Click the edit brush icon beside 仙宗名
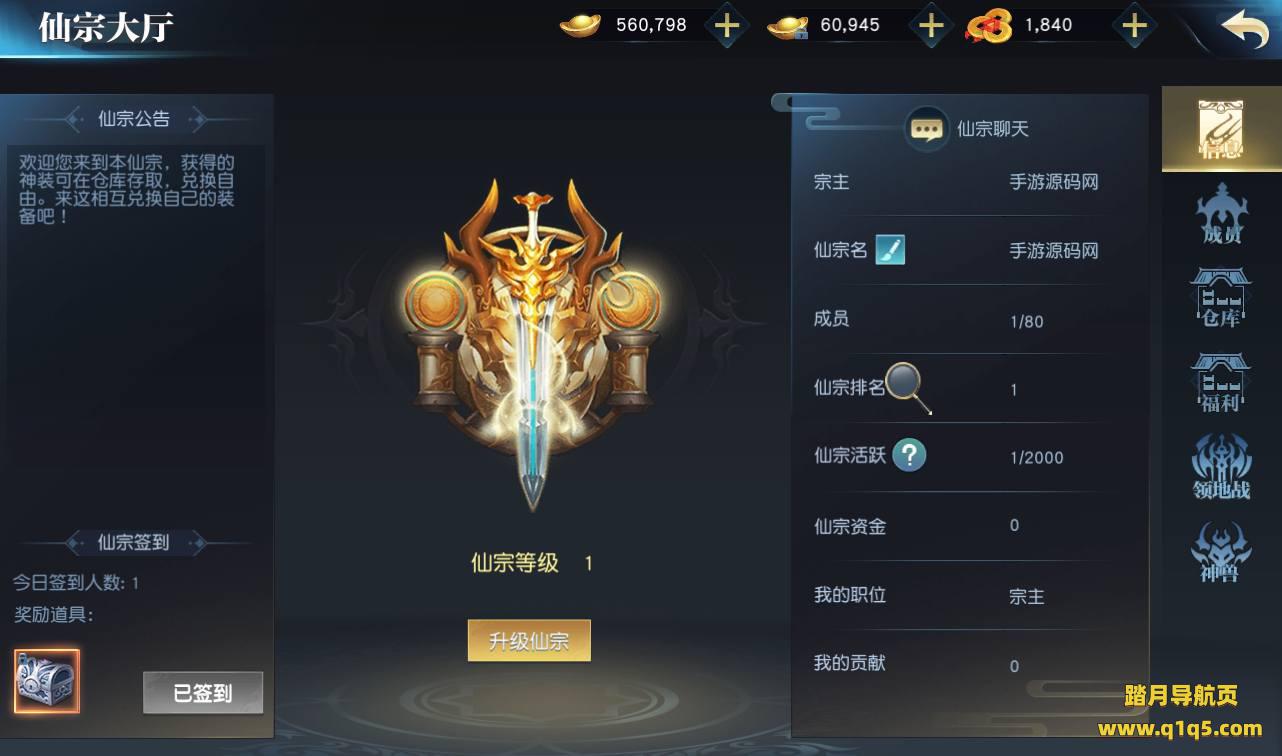 [x=890, y=249]
